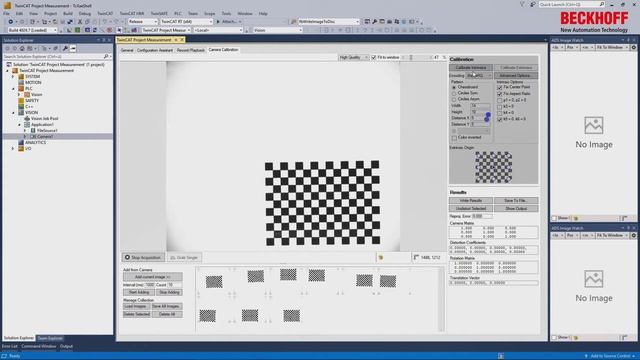640x360 pixels.
Task: Click the Width input field in Pattern group
Action: [480, 106]
